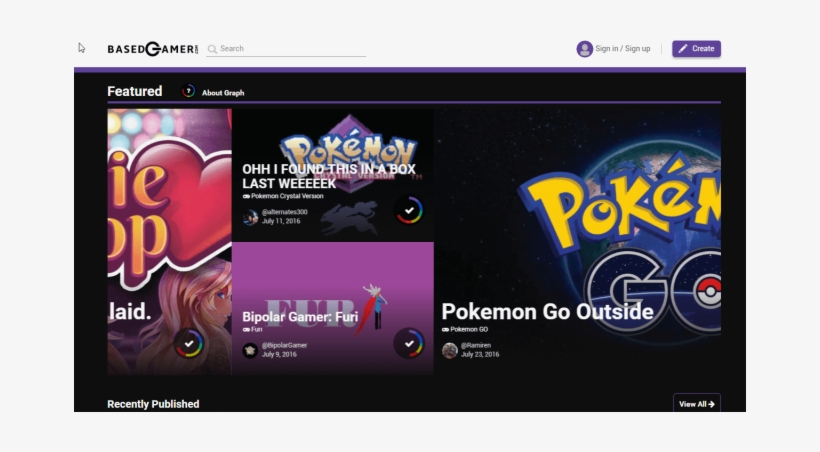Open the Bipolar Gamer: Furi article

point(300,317)
